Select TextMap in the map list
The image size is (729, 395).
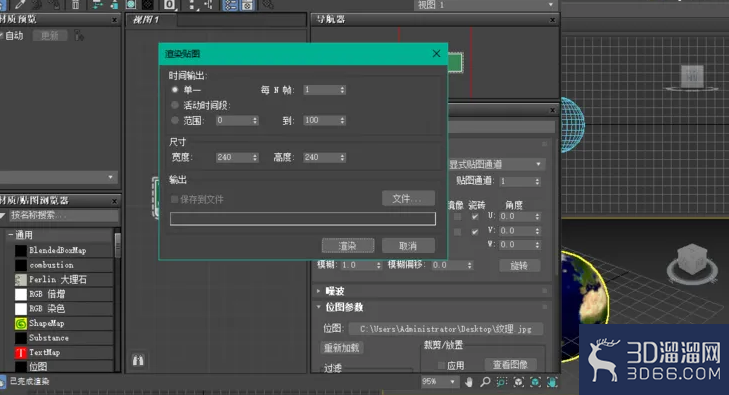click(64, 353)
